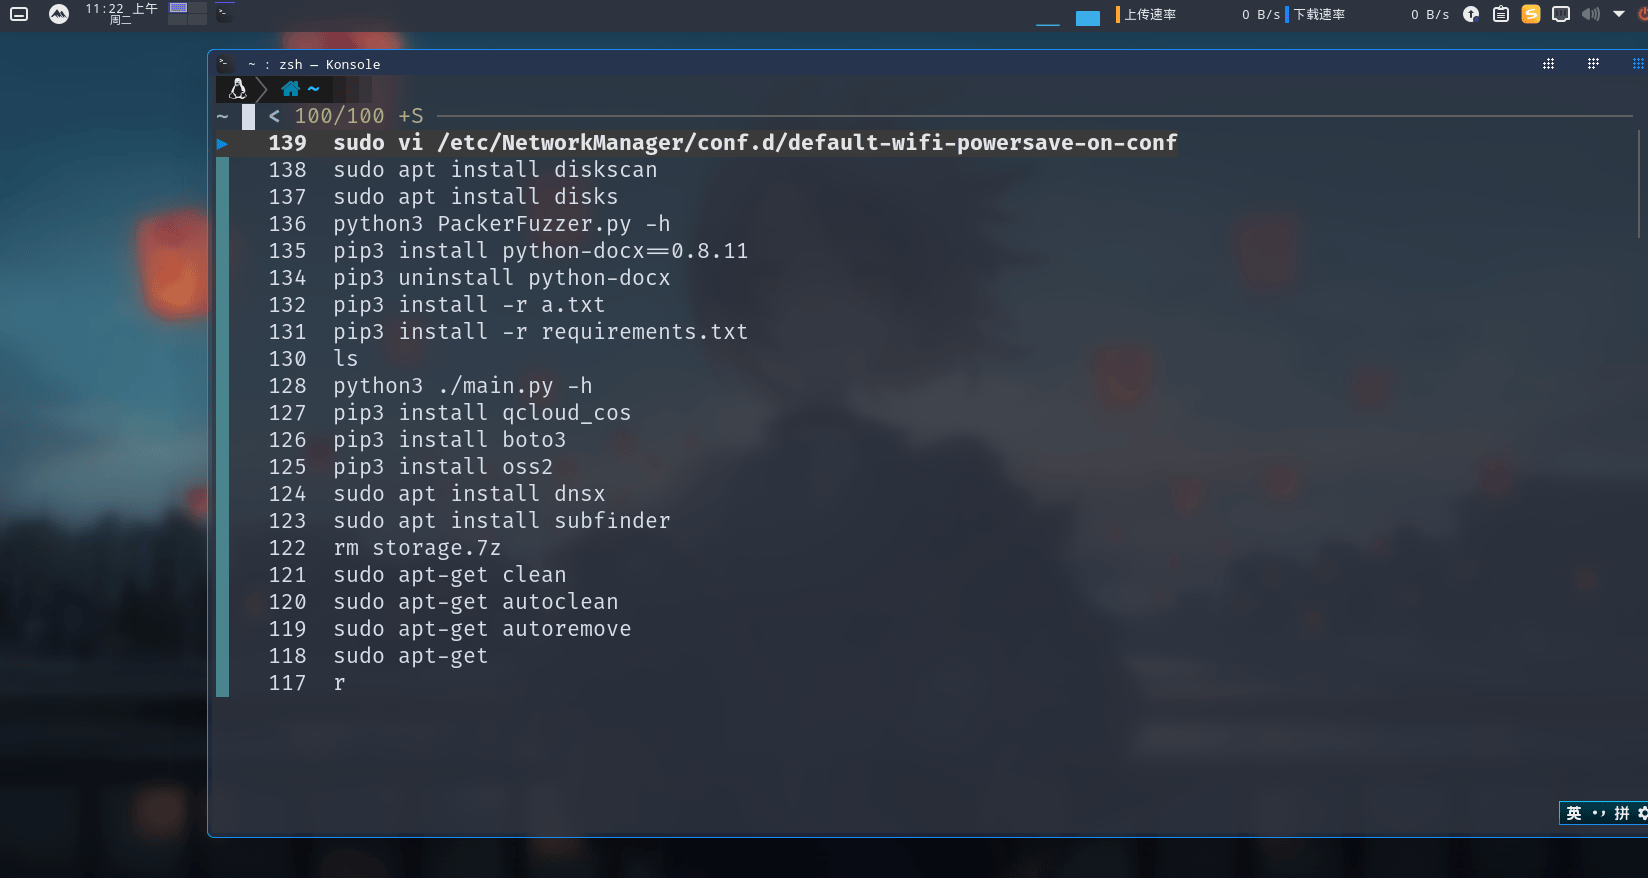This screenshot has height=878, width=1648.
Task: Expand hidden system tray icons arrow
Action: pos(1619,14)
